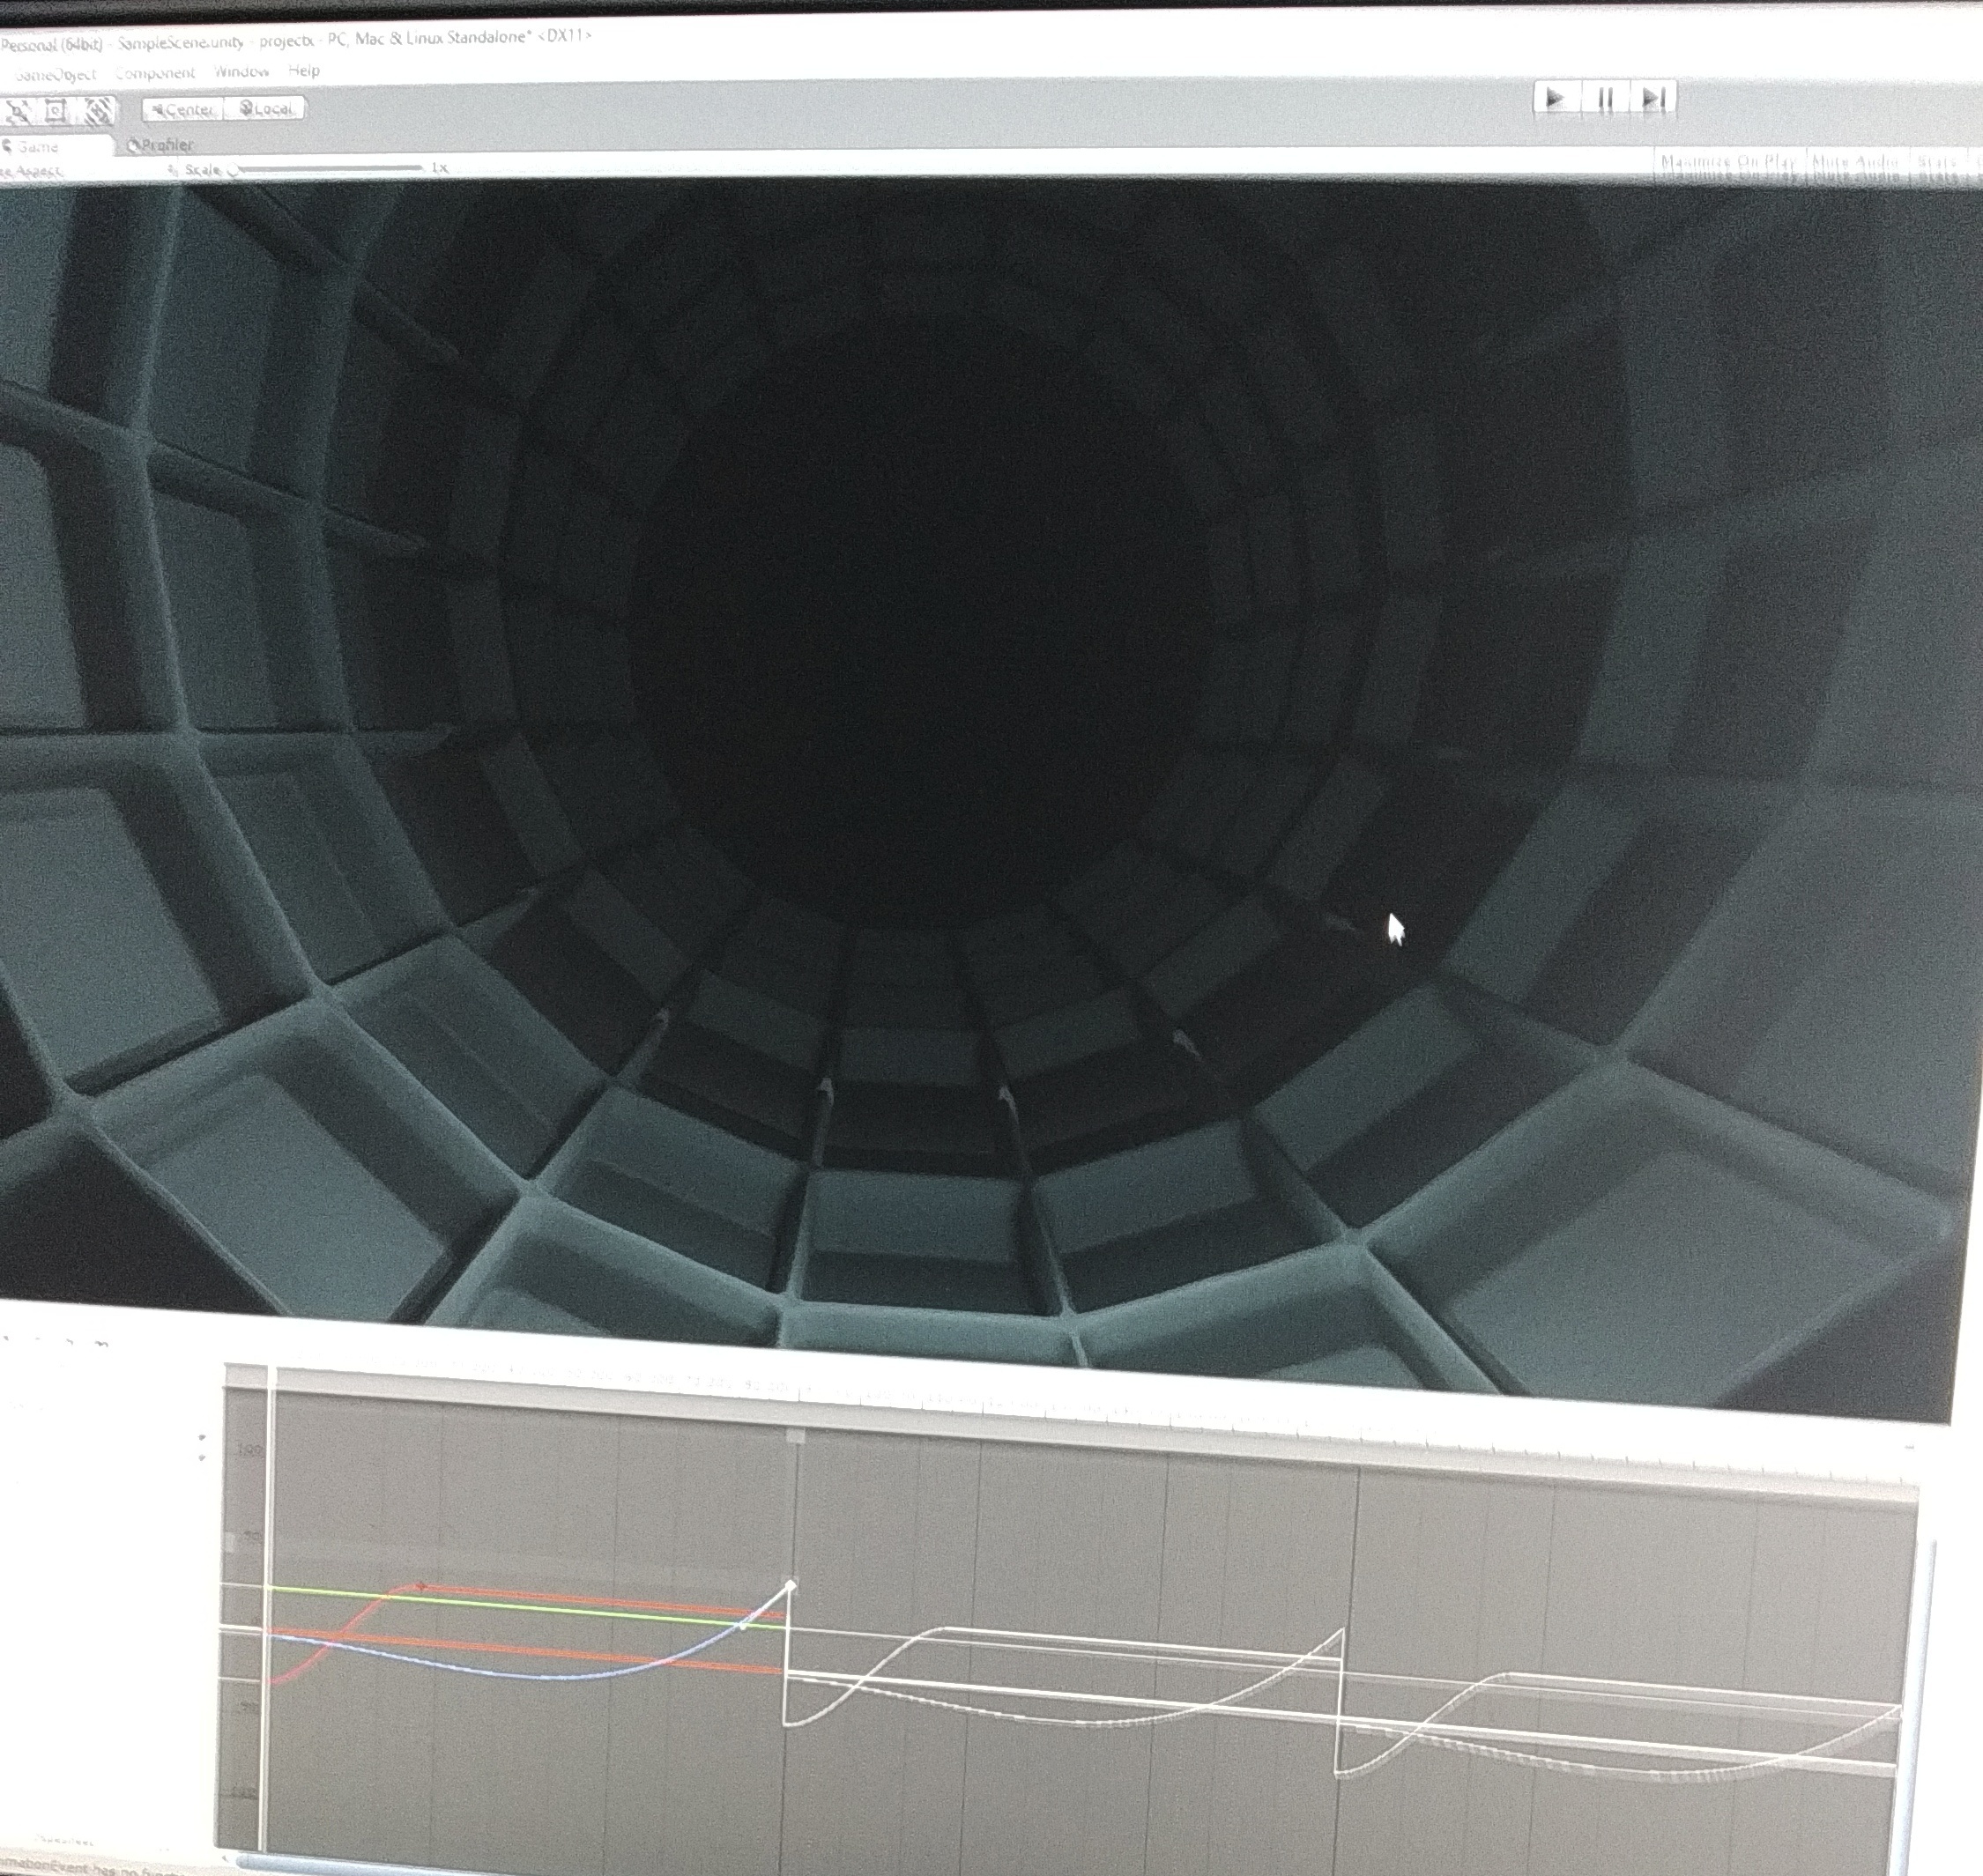Click the white keyframe at curve peak
The image size is (1983, 1876).
click(x=790, y=1585)
